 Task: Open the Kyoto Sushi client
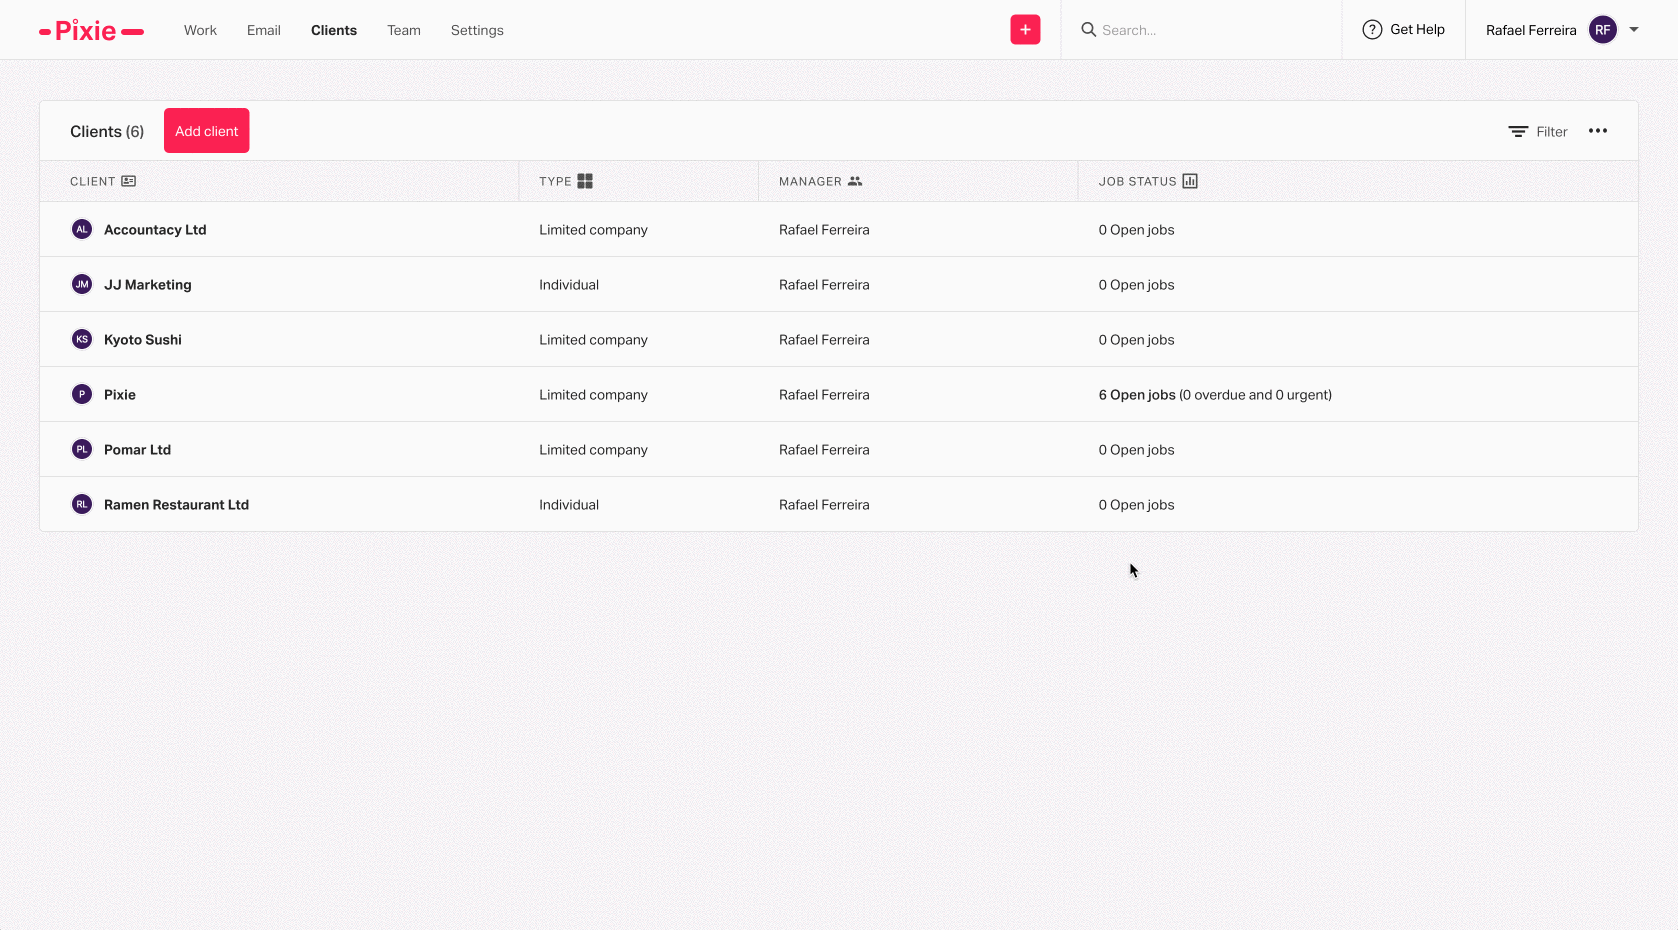click(x=143, y=340)
